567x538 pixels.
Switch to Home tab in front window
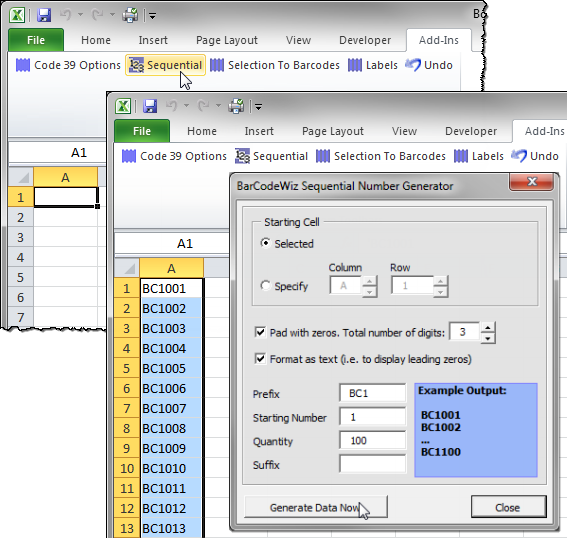[x=202, y=131]
